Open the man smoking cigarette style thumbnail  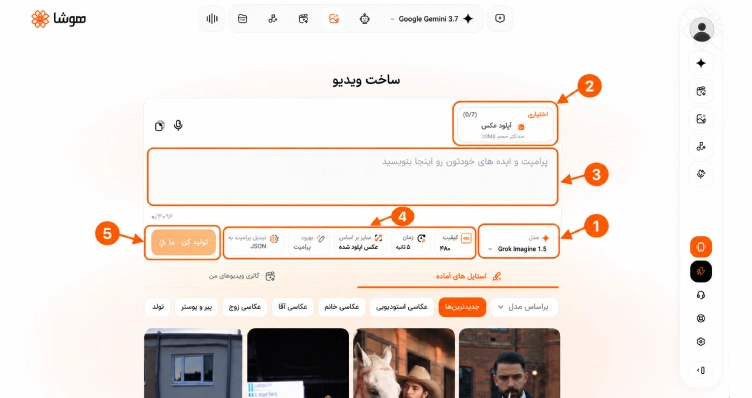click(509, 363)
